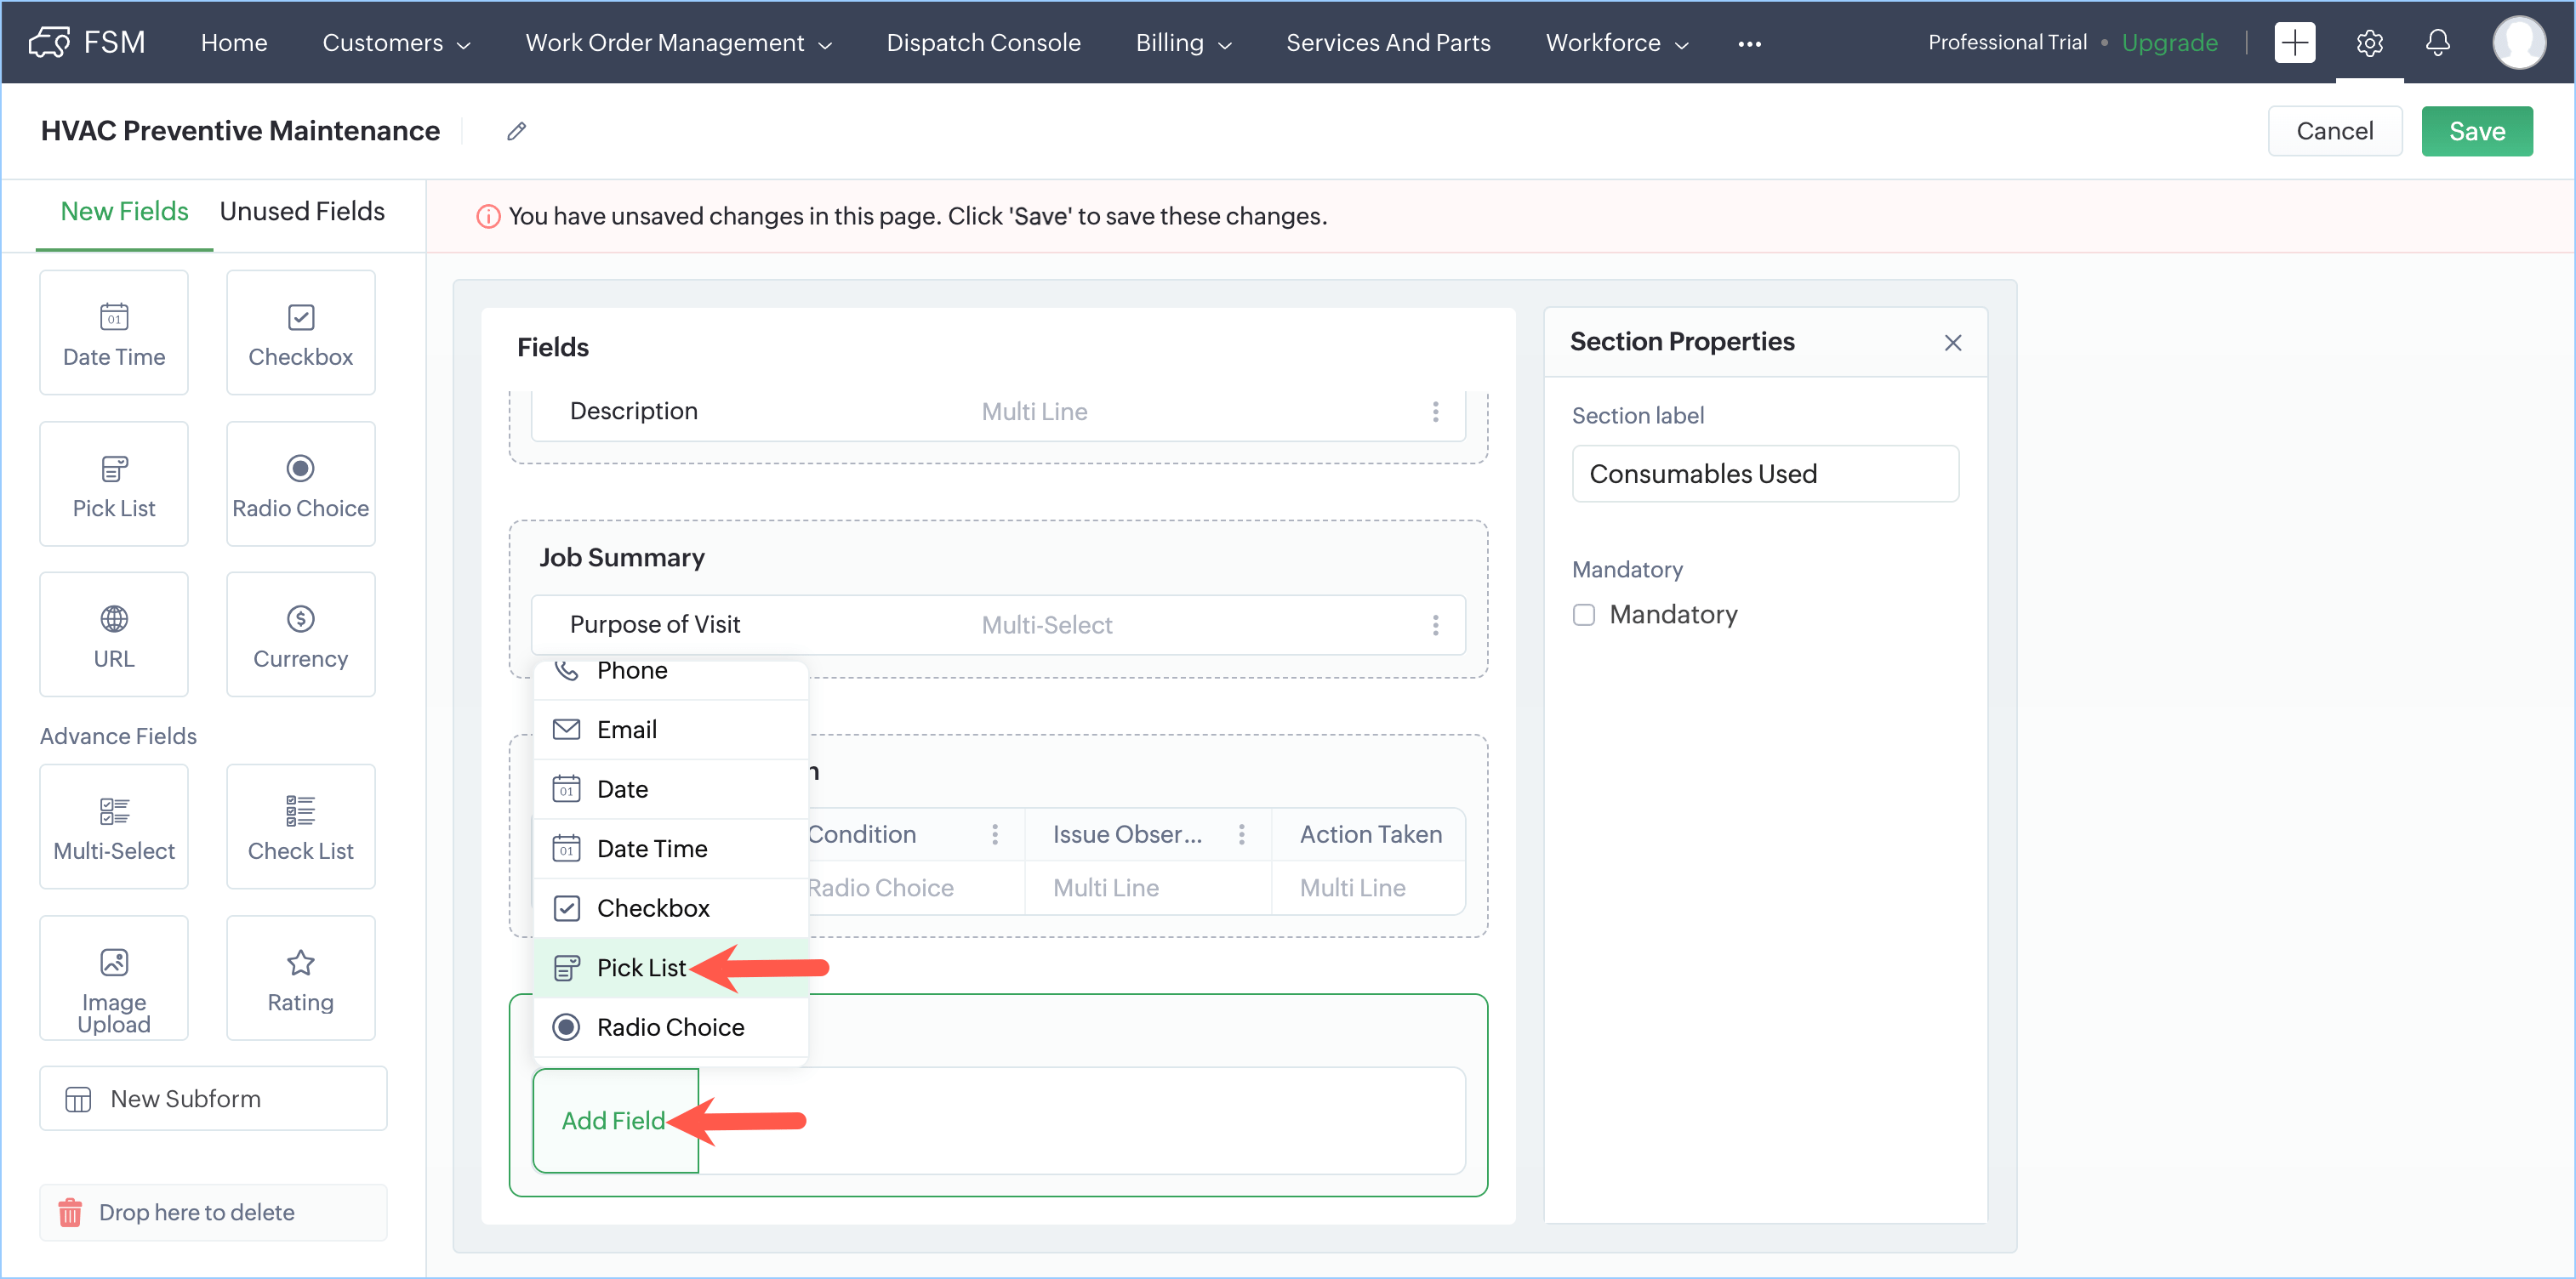
Task: Click the pencil edit icon beside the title
Action: [x=516, y=131]
